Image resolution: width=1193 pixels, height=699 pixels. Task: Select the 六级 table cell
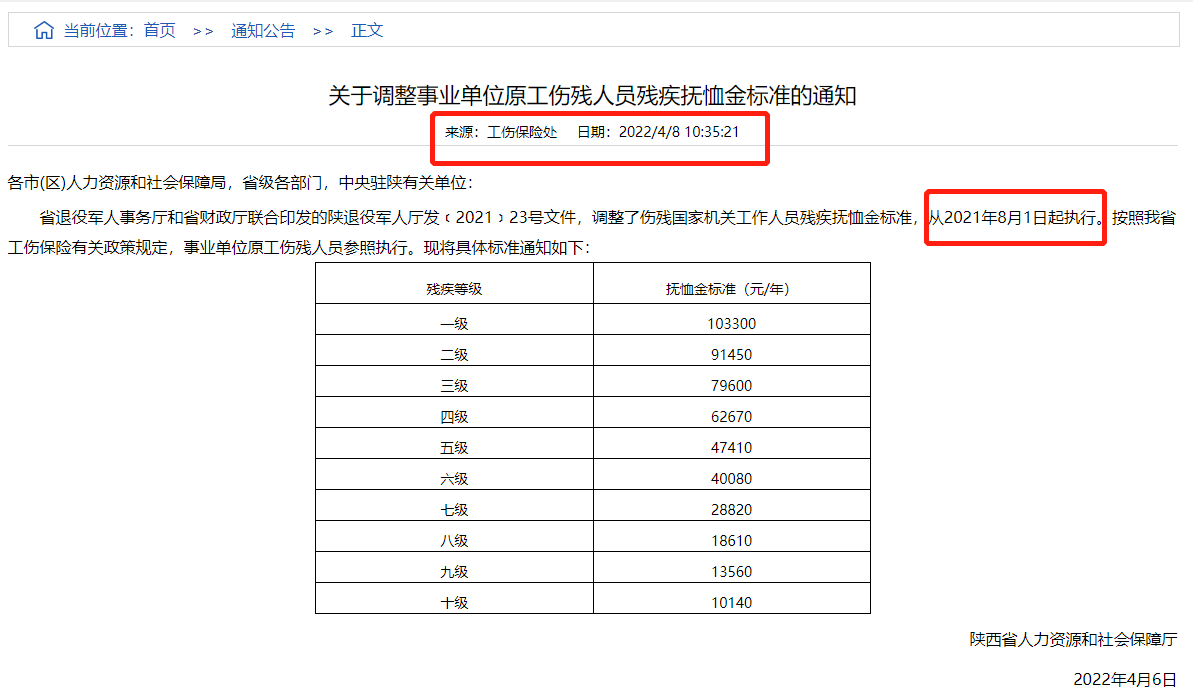454,475
